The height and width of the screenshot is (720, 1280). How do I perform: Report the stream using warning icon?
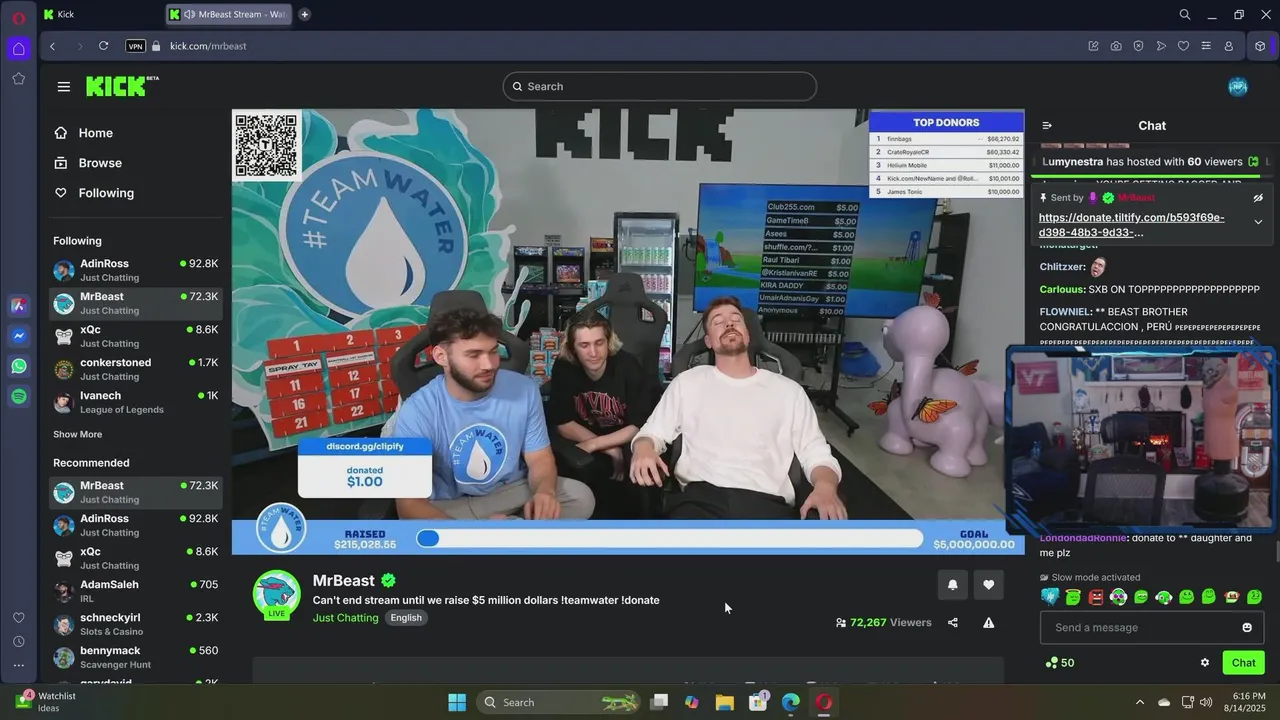(989, 622)
